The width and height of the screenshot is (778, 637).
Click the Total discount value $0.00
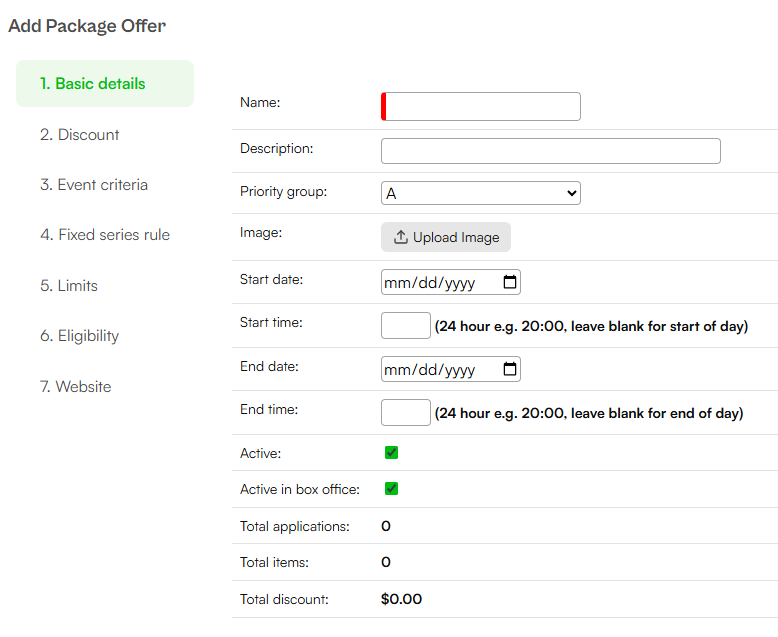[401, 599]
